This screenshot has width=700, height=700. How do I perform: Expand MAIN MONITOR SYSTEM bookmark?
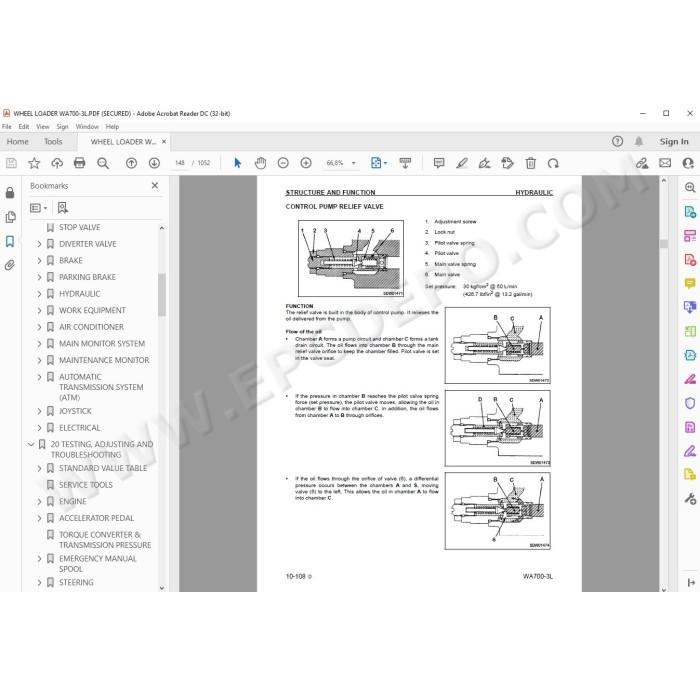[x=39, y=343]
